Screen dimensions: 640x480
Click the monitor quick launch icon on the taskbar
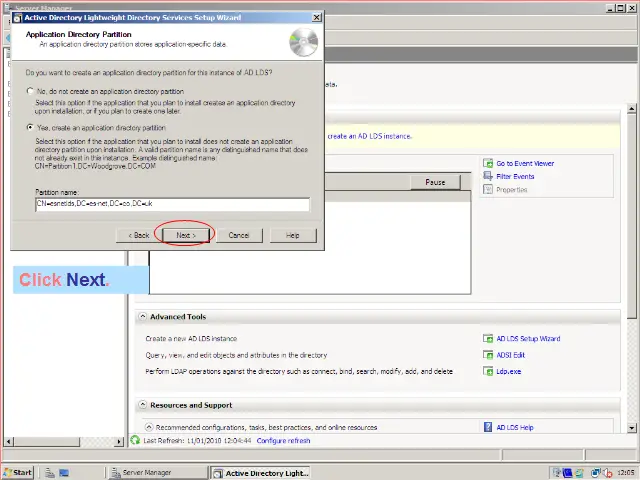(64, 473)
